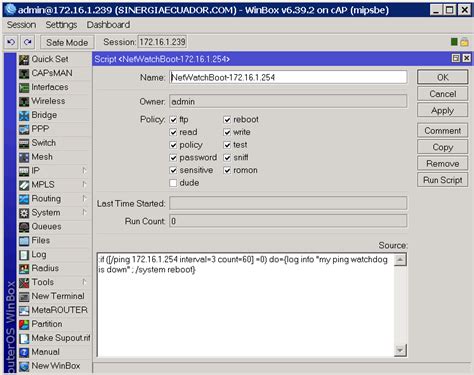Click inside the Source script text area

[245, 305]
